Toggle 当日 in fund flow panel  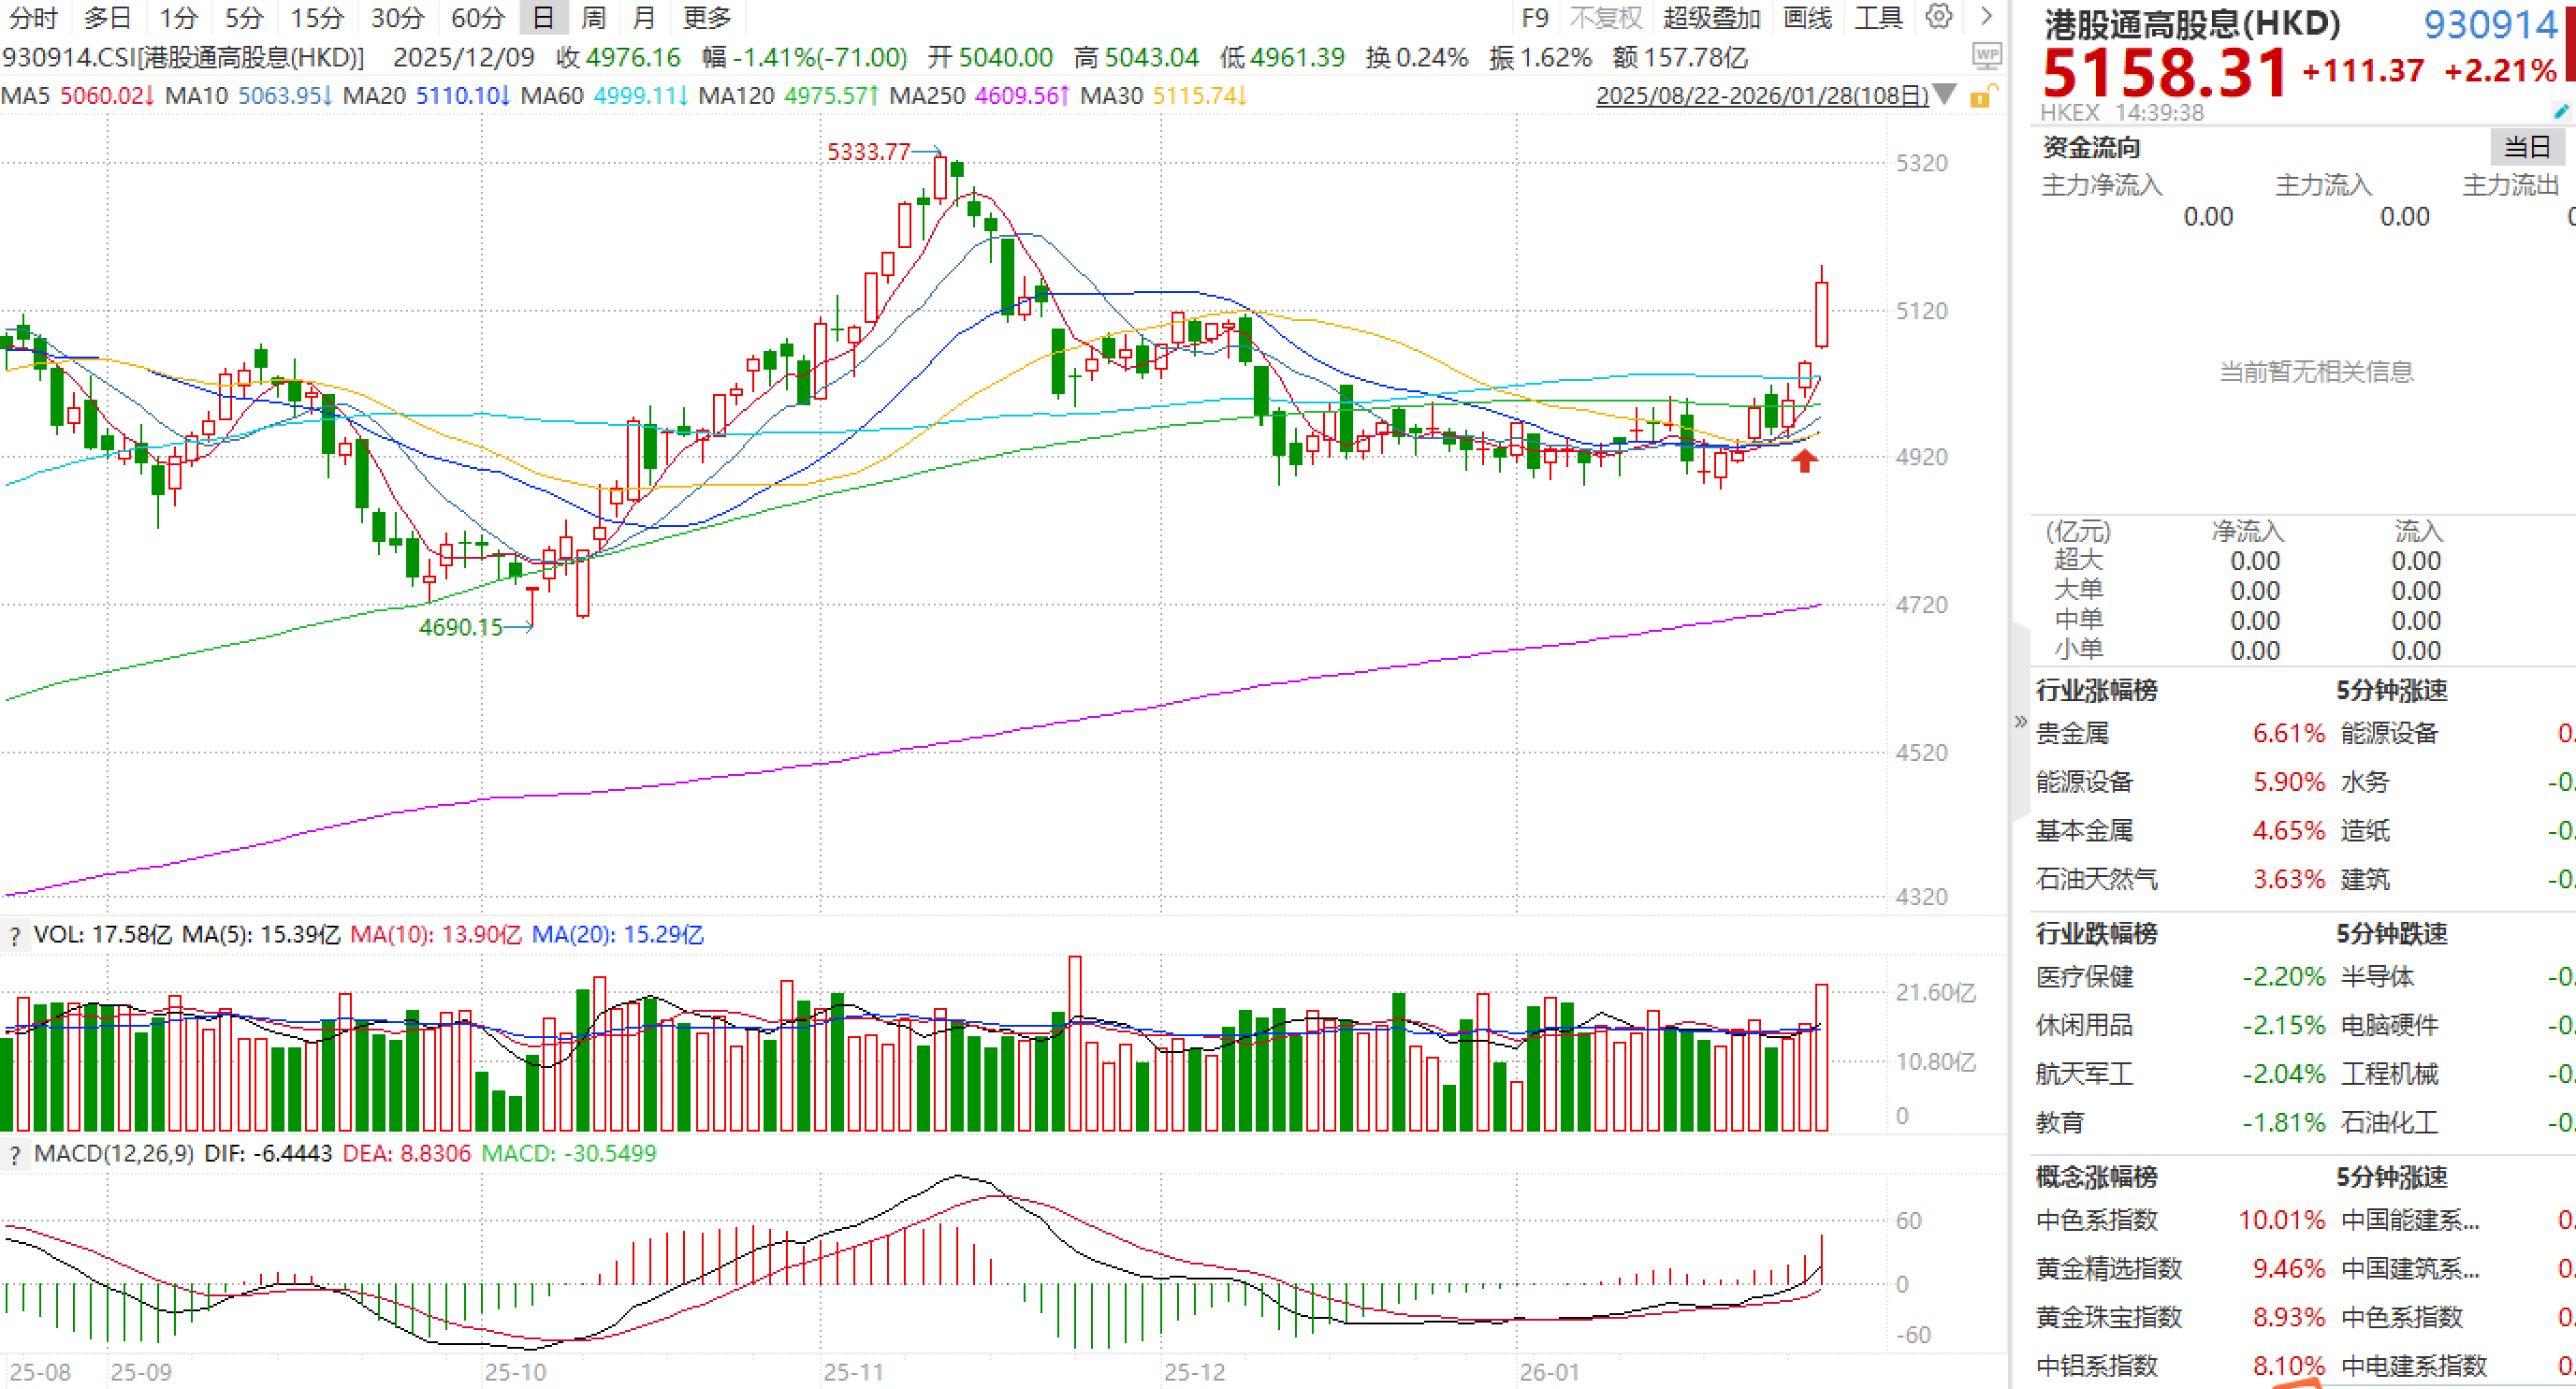coord(2526,147)
